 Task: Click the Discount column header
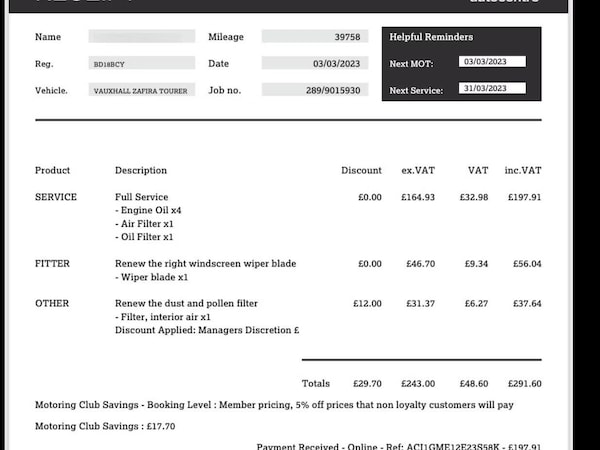point(361,171)
